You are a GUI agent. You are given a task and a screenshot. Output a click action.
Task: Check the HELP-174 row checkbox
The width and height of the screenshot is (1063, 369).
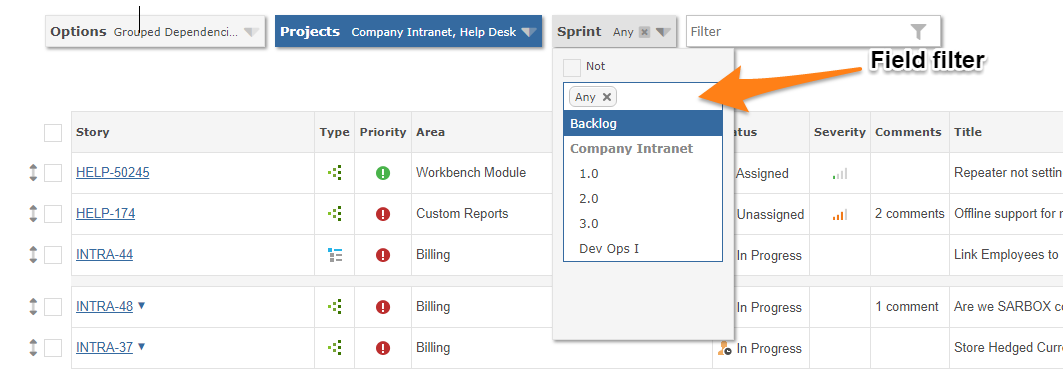point(53,214)
